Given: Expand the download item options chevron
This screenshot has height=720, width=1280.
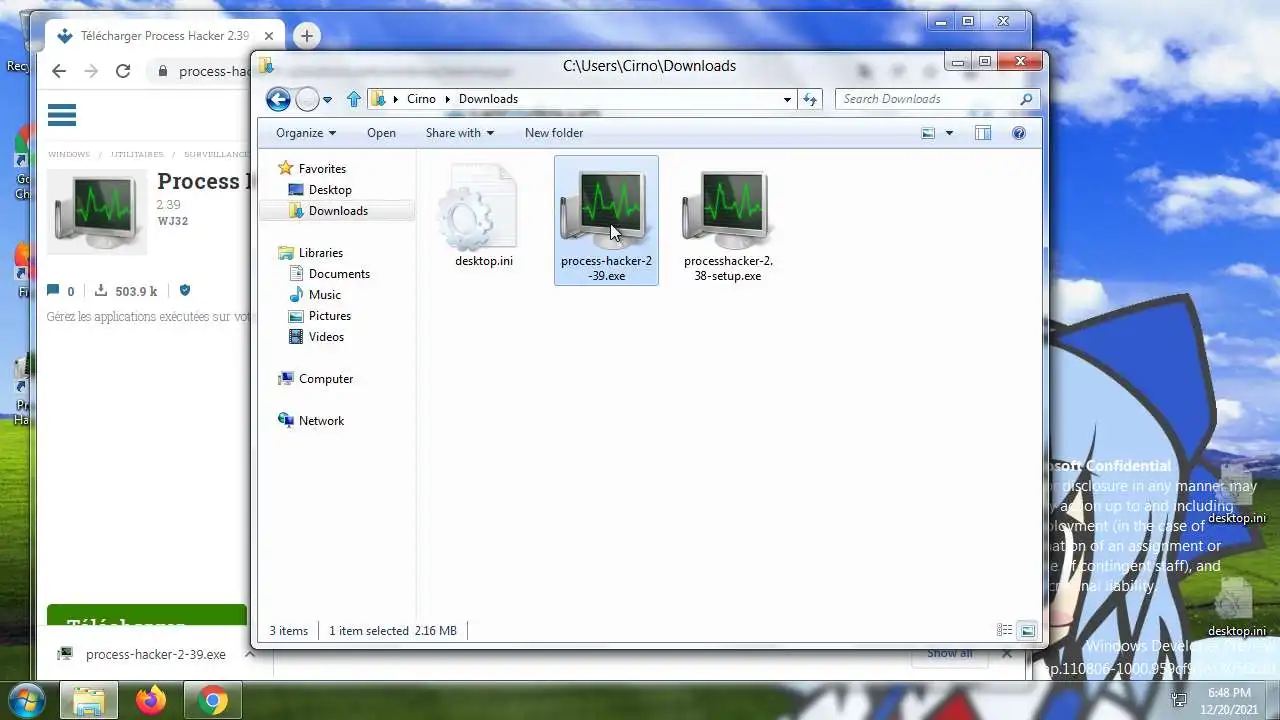Looking at the screenshot, I should tap(250, 654).
